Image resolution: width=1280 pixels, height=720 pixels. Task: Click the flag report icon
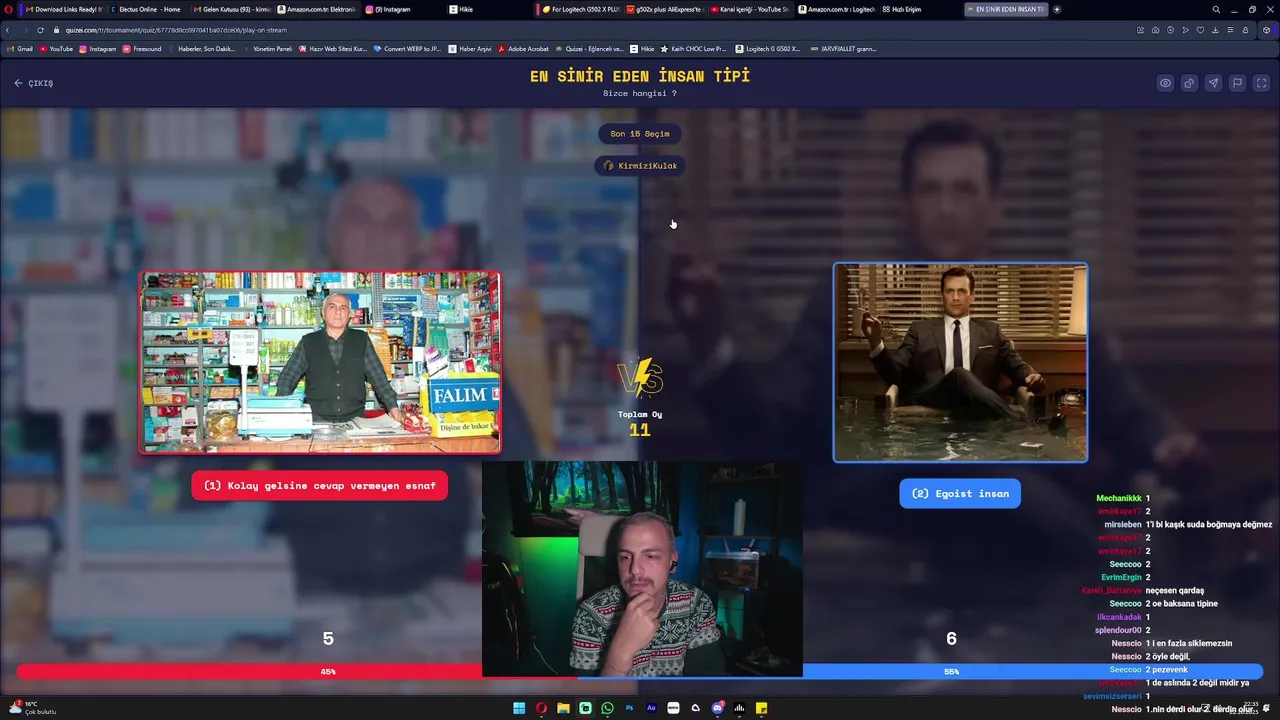(x=1237, y=83)
